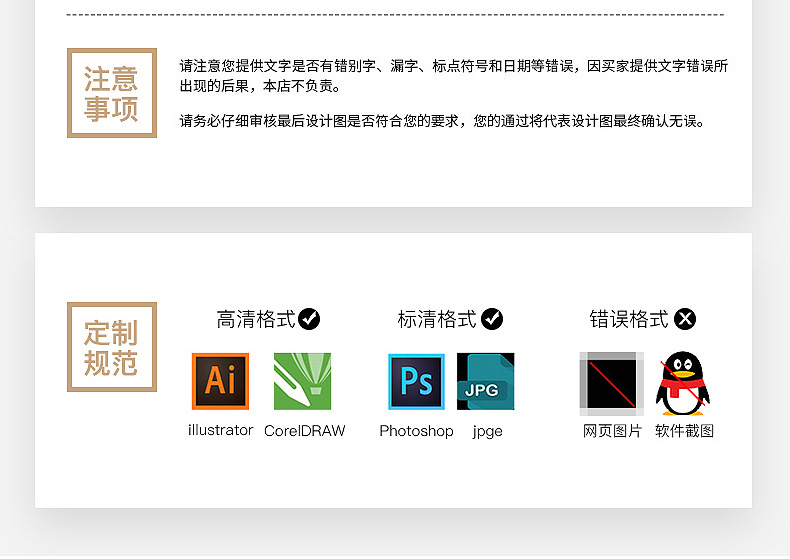The height and width of the screenshot is (559, 790).
Task: Click the Photoshop Ps icon
Action: 416,381
